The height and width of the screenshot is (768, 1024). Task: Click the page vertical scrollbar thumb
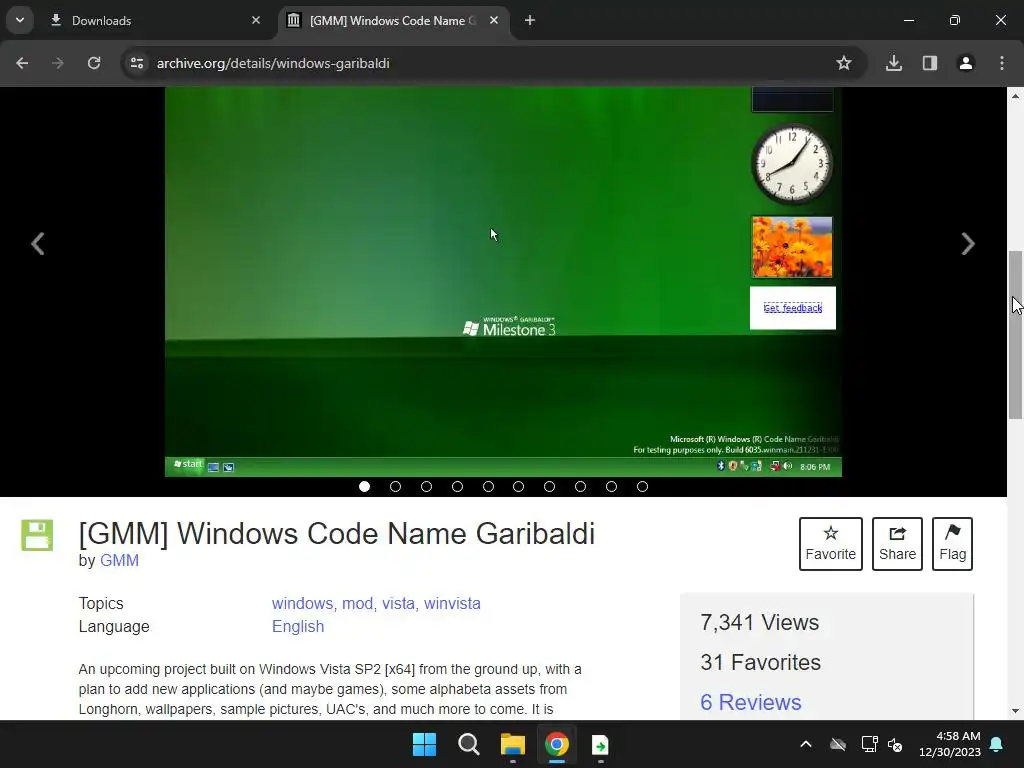coord(1015,334)
